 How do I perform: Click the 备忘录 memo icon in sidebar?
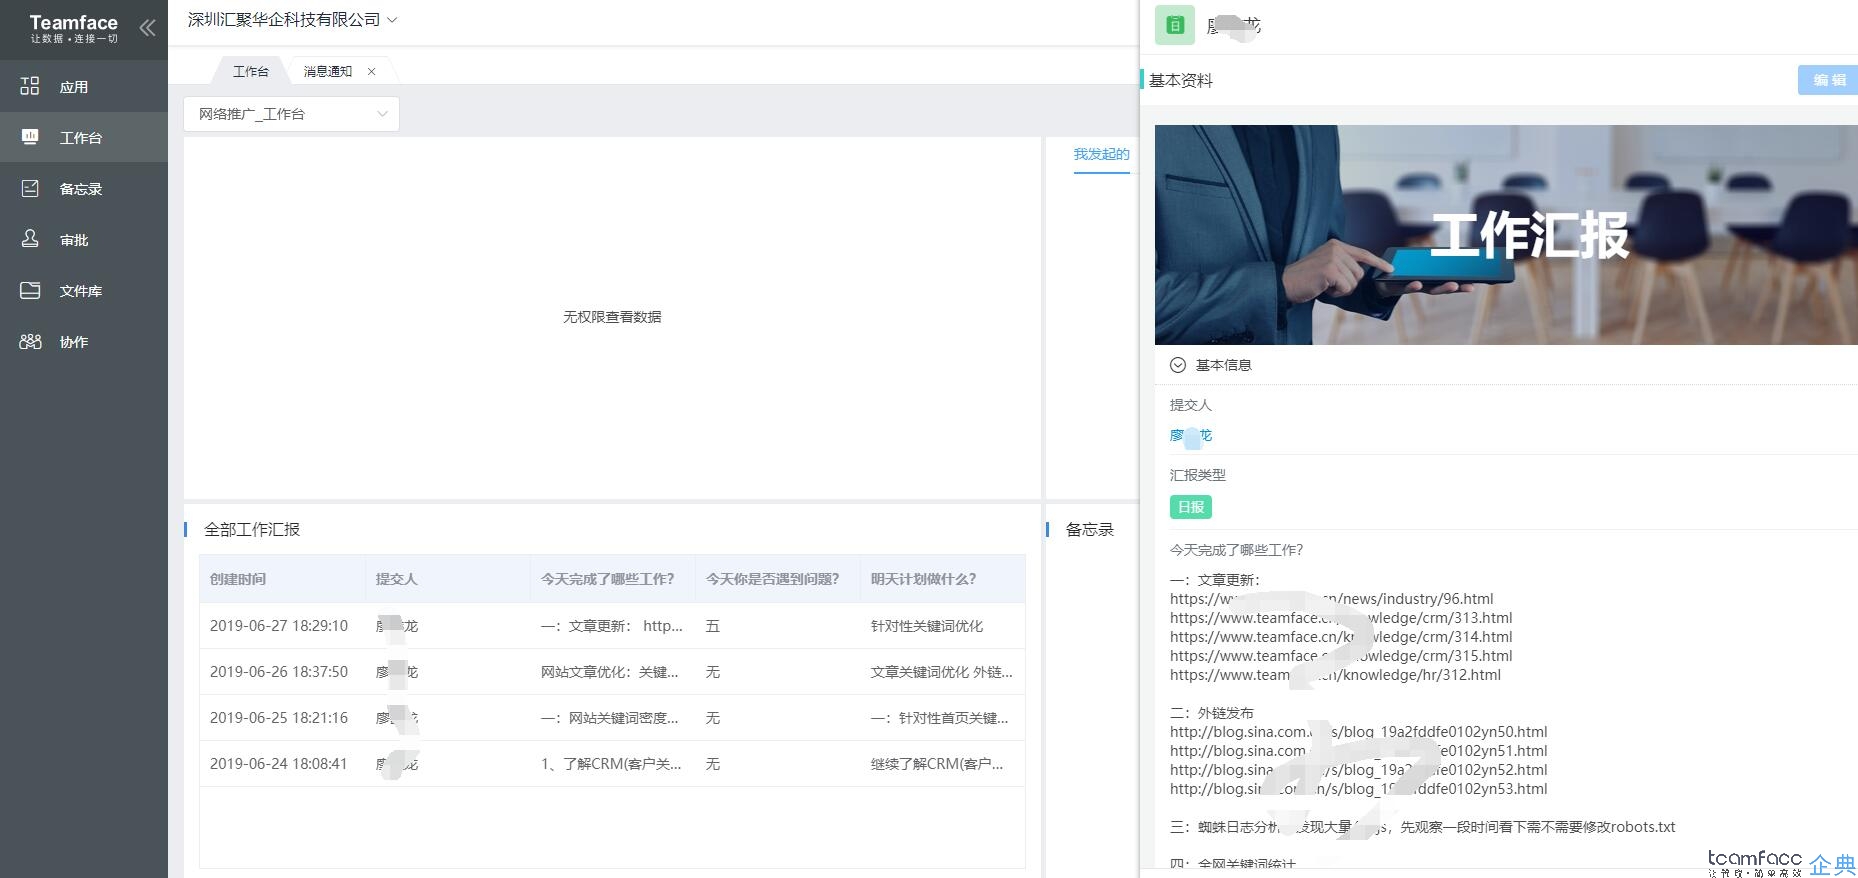click(30, 188)
